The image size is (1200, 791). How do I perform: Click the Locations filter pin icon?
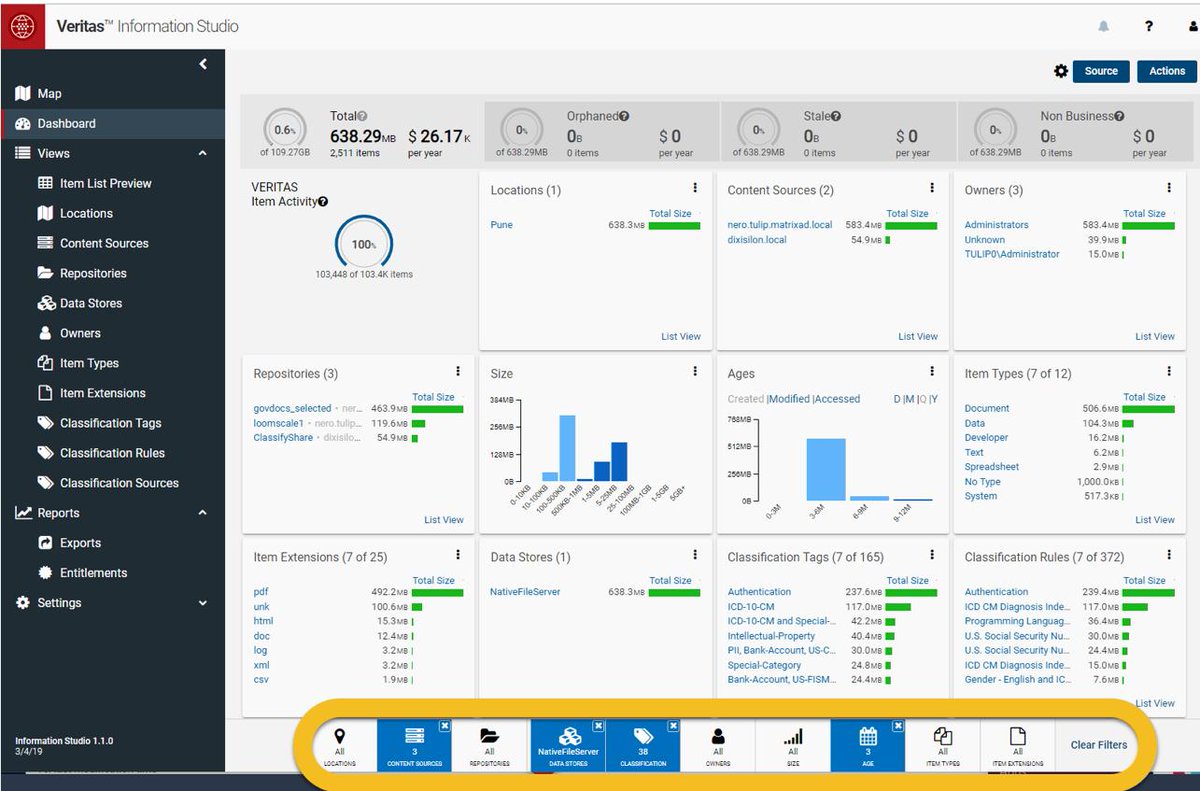pyautogui.click(x=339, y=737)
